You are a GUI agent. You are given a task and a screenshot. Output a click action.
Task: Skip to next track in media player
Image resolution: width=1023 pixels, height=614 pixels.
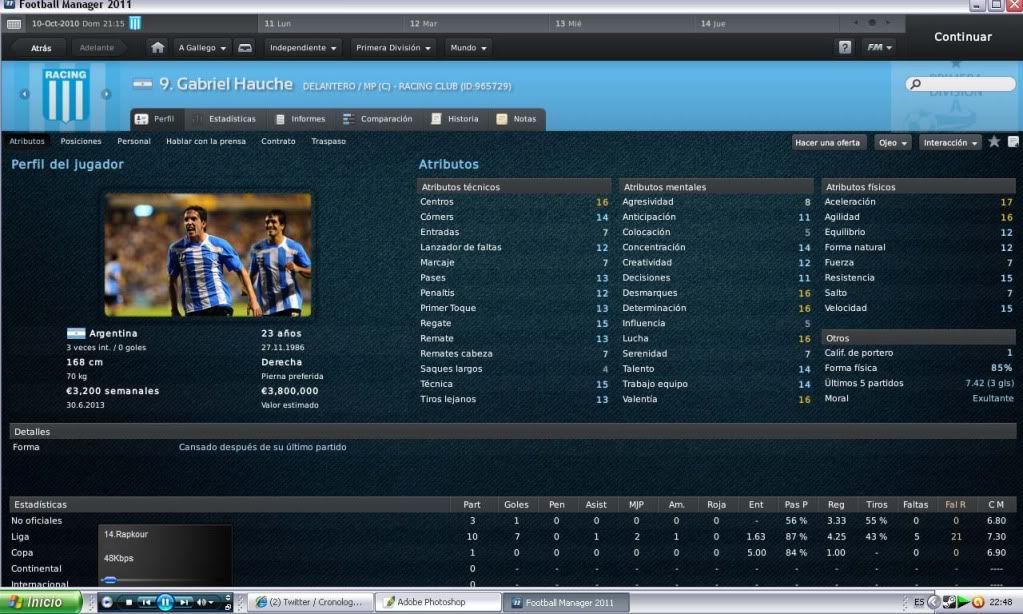(185, 602)
